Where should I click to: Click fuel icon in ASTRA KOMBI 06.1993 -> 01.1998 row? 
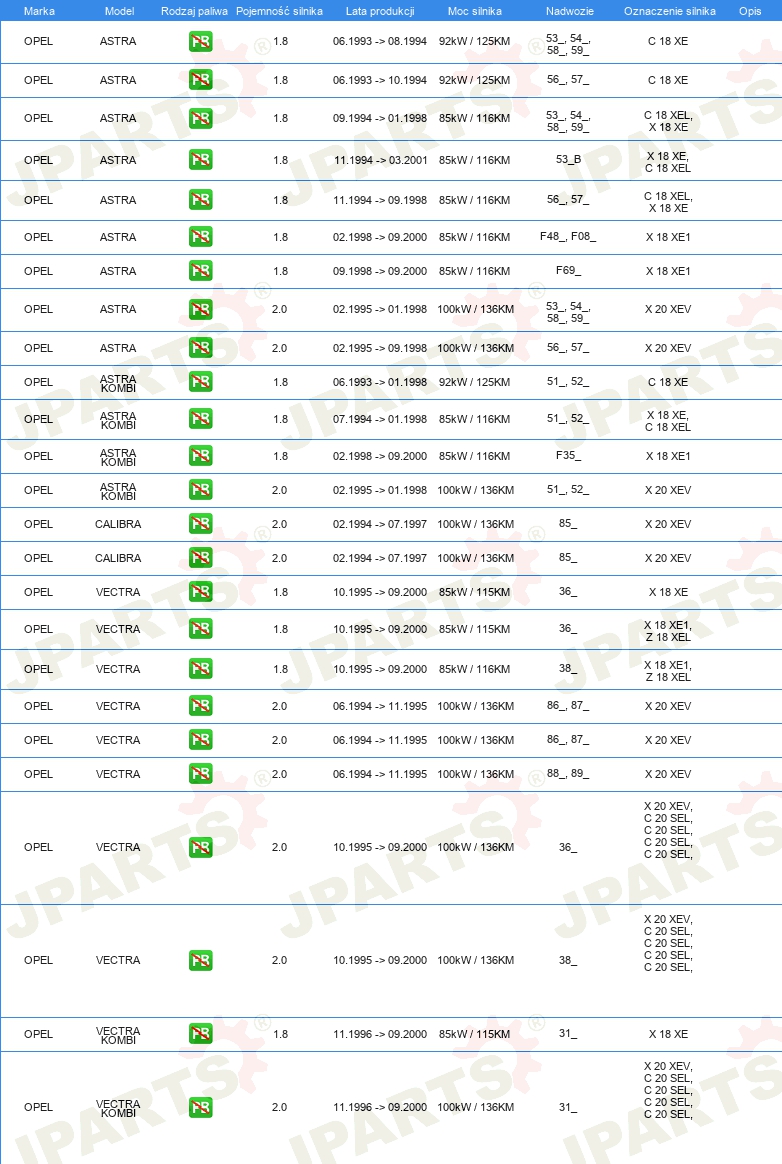pos(201,382)
